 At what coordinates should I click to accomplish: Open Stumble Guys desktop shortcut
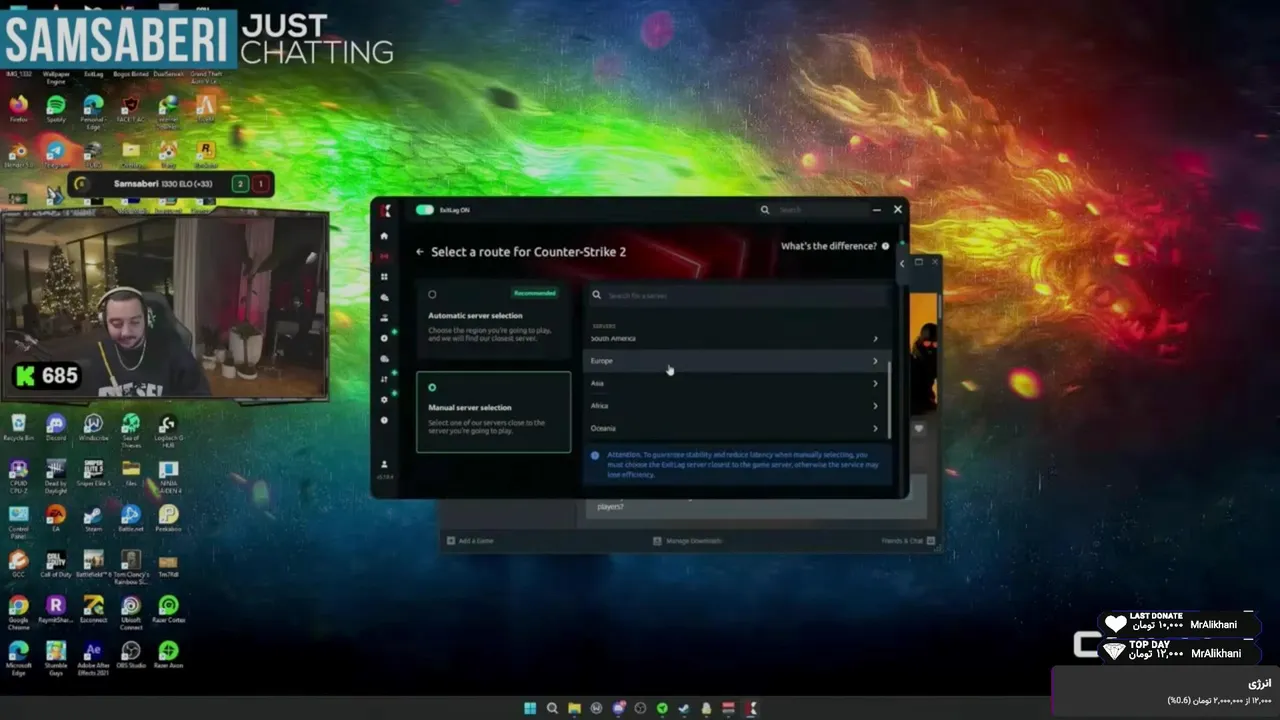click(x=56, y=658)
